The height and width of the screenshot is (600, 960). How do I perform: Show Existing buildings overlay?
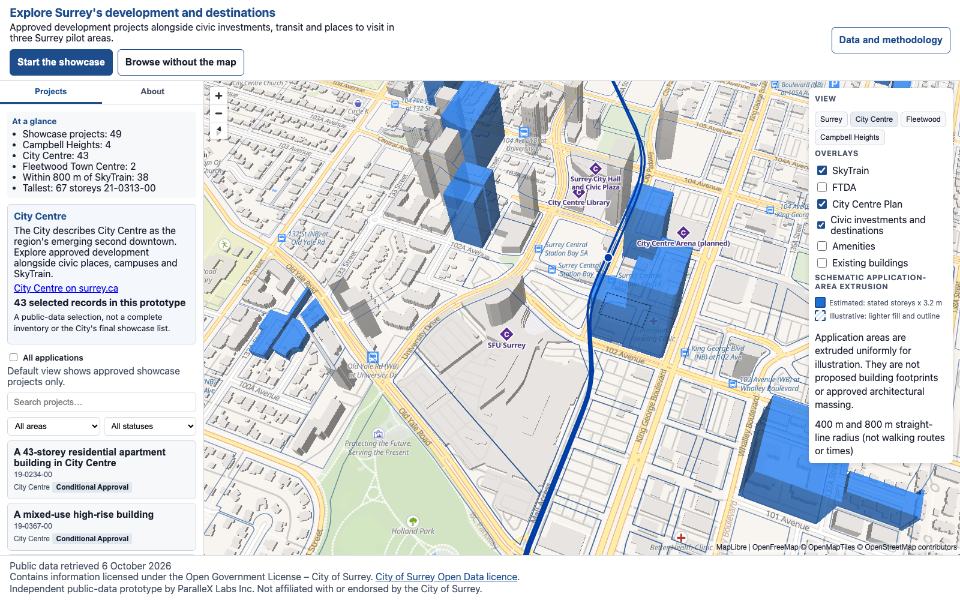click(x=822, y=263)
